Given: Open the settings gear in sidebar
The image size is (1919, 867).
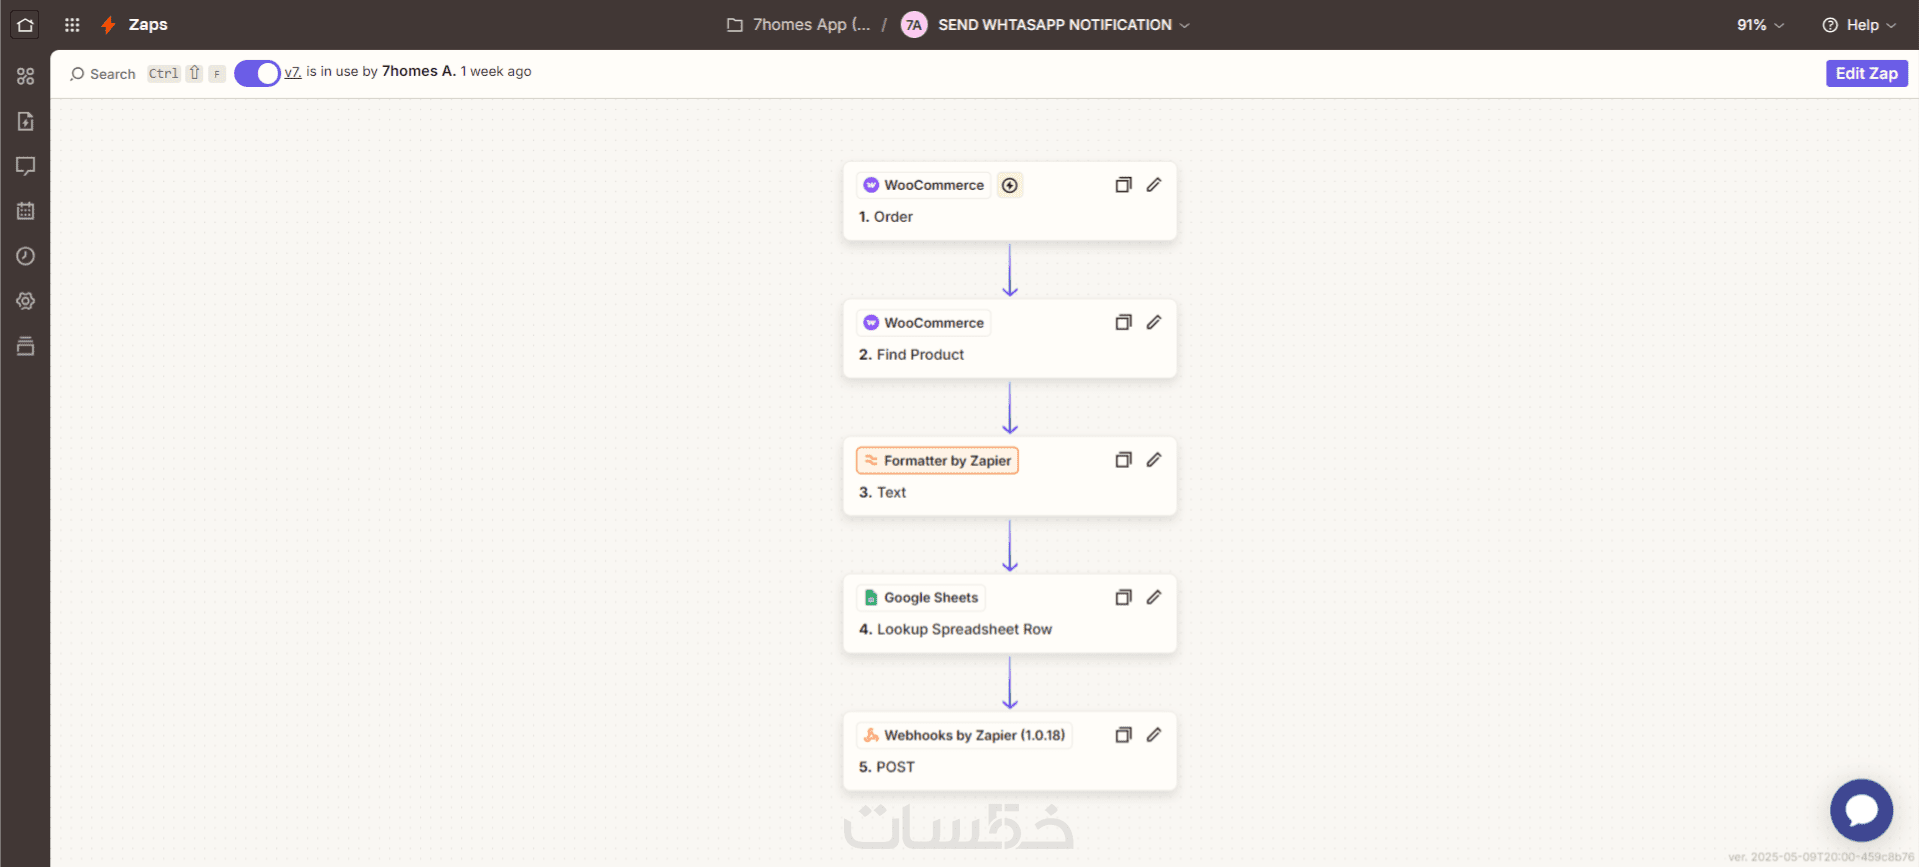Looking at the screenshot, I should point(26,301).
